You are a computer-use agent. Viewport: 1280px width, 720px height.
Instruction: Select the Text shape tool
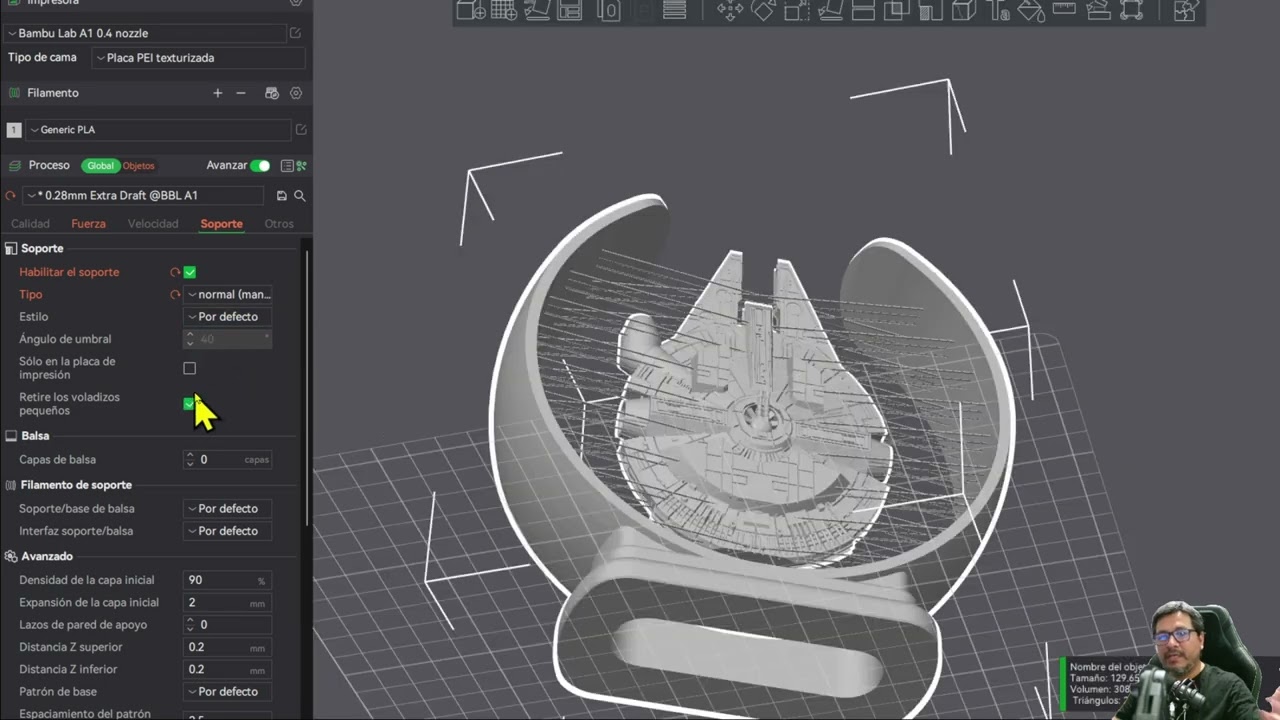pyautogui.click(x=997, y=11)
